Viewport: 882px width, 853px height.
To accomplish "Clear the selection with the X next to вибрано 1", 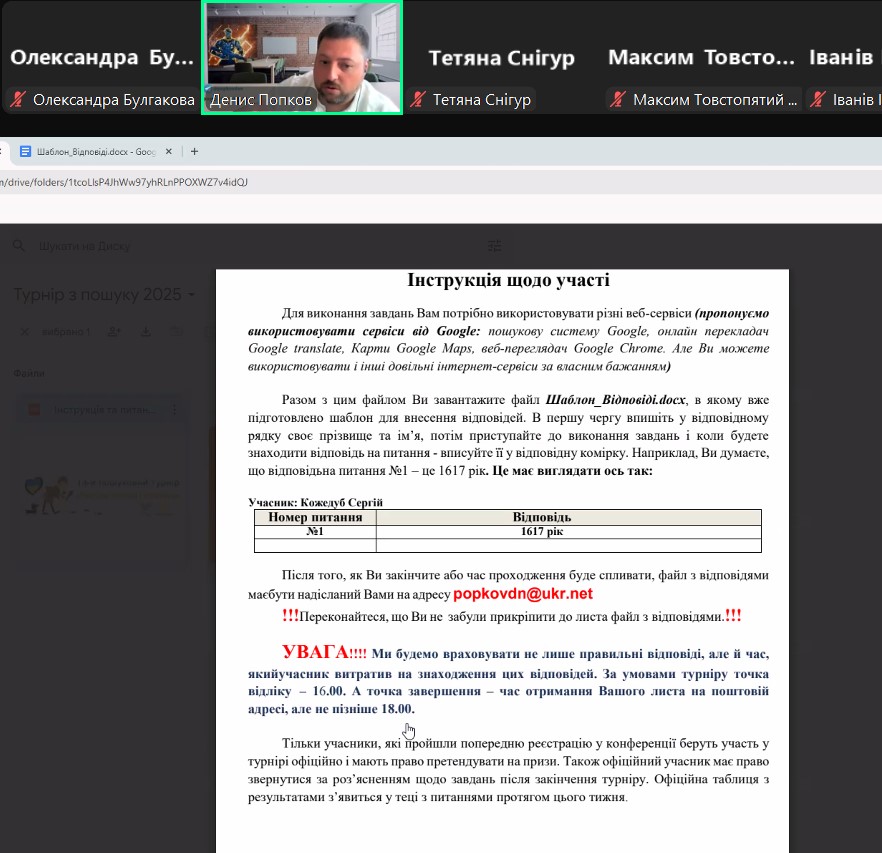I will [x=25, y=332].
